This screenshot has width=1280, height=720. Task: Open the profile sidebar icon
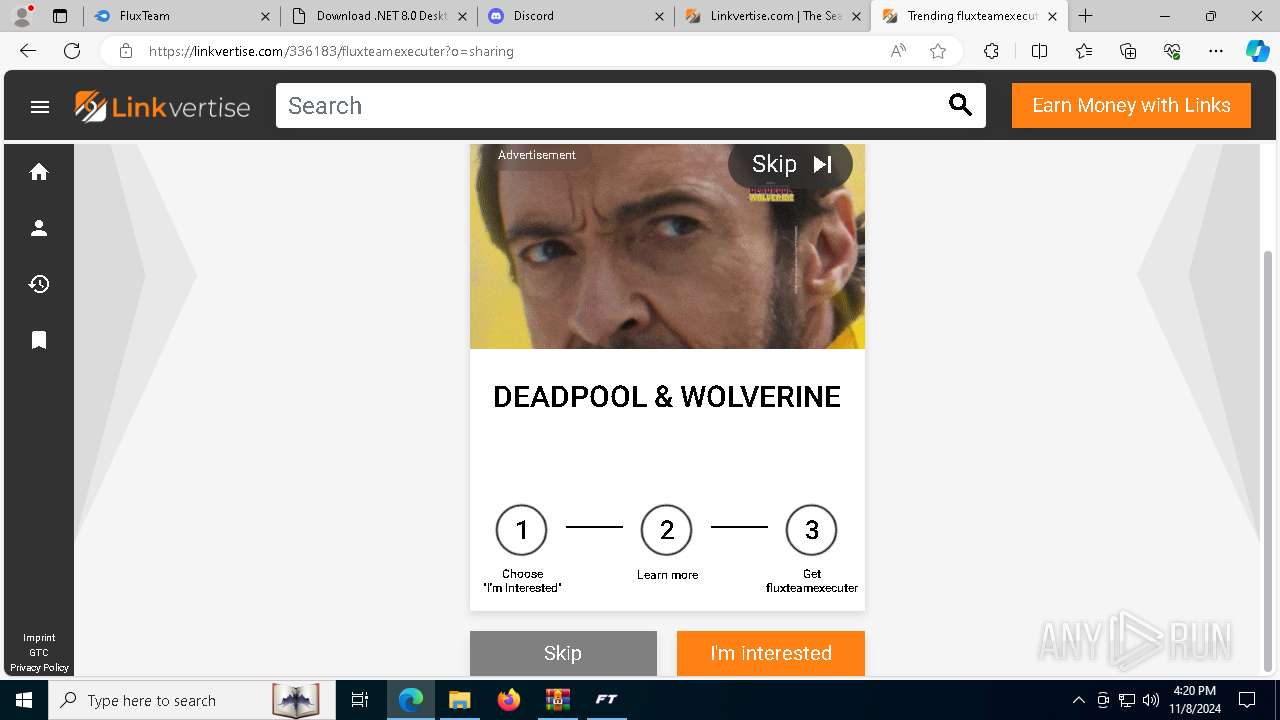pos(39,228)
